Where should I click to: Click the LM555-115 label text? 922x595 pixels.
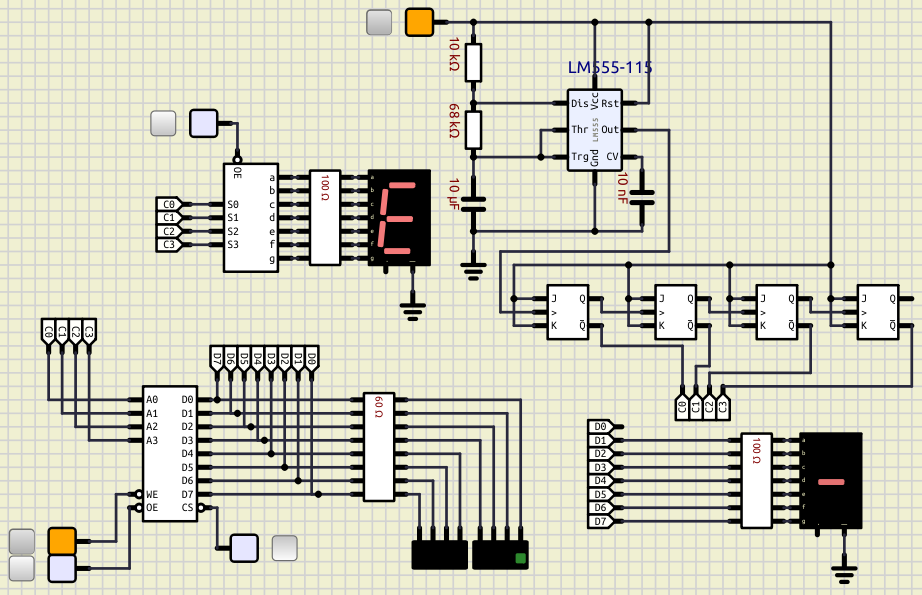[610, 68]
